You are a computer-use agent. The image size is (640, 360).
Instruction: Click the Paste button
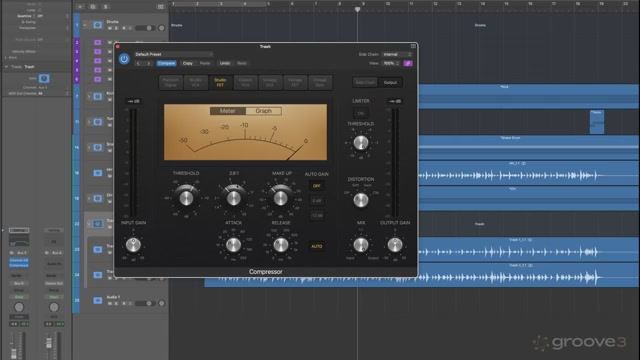pyautogui.click(x=205, y=63)
